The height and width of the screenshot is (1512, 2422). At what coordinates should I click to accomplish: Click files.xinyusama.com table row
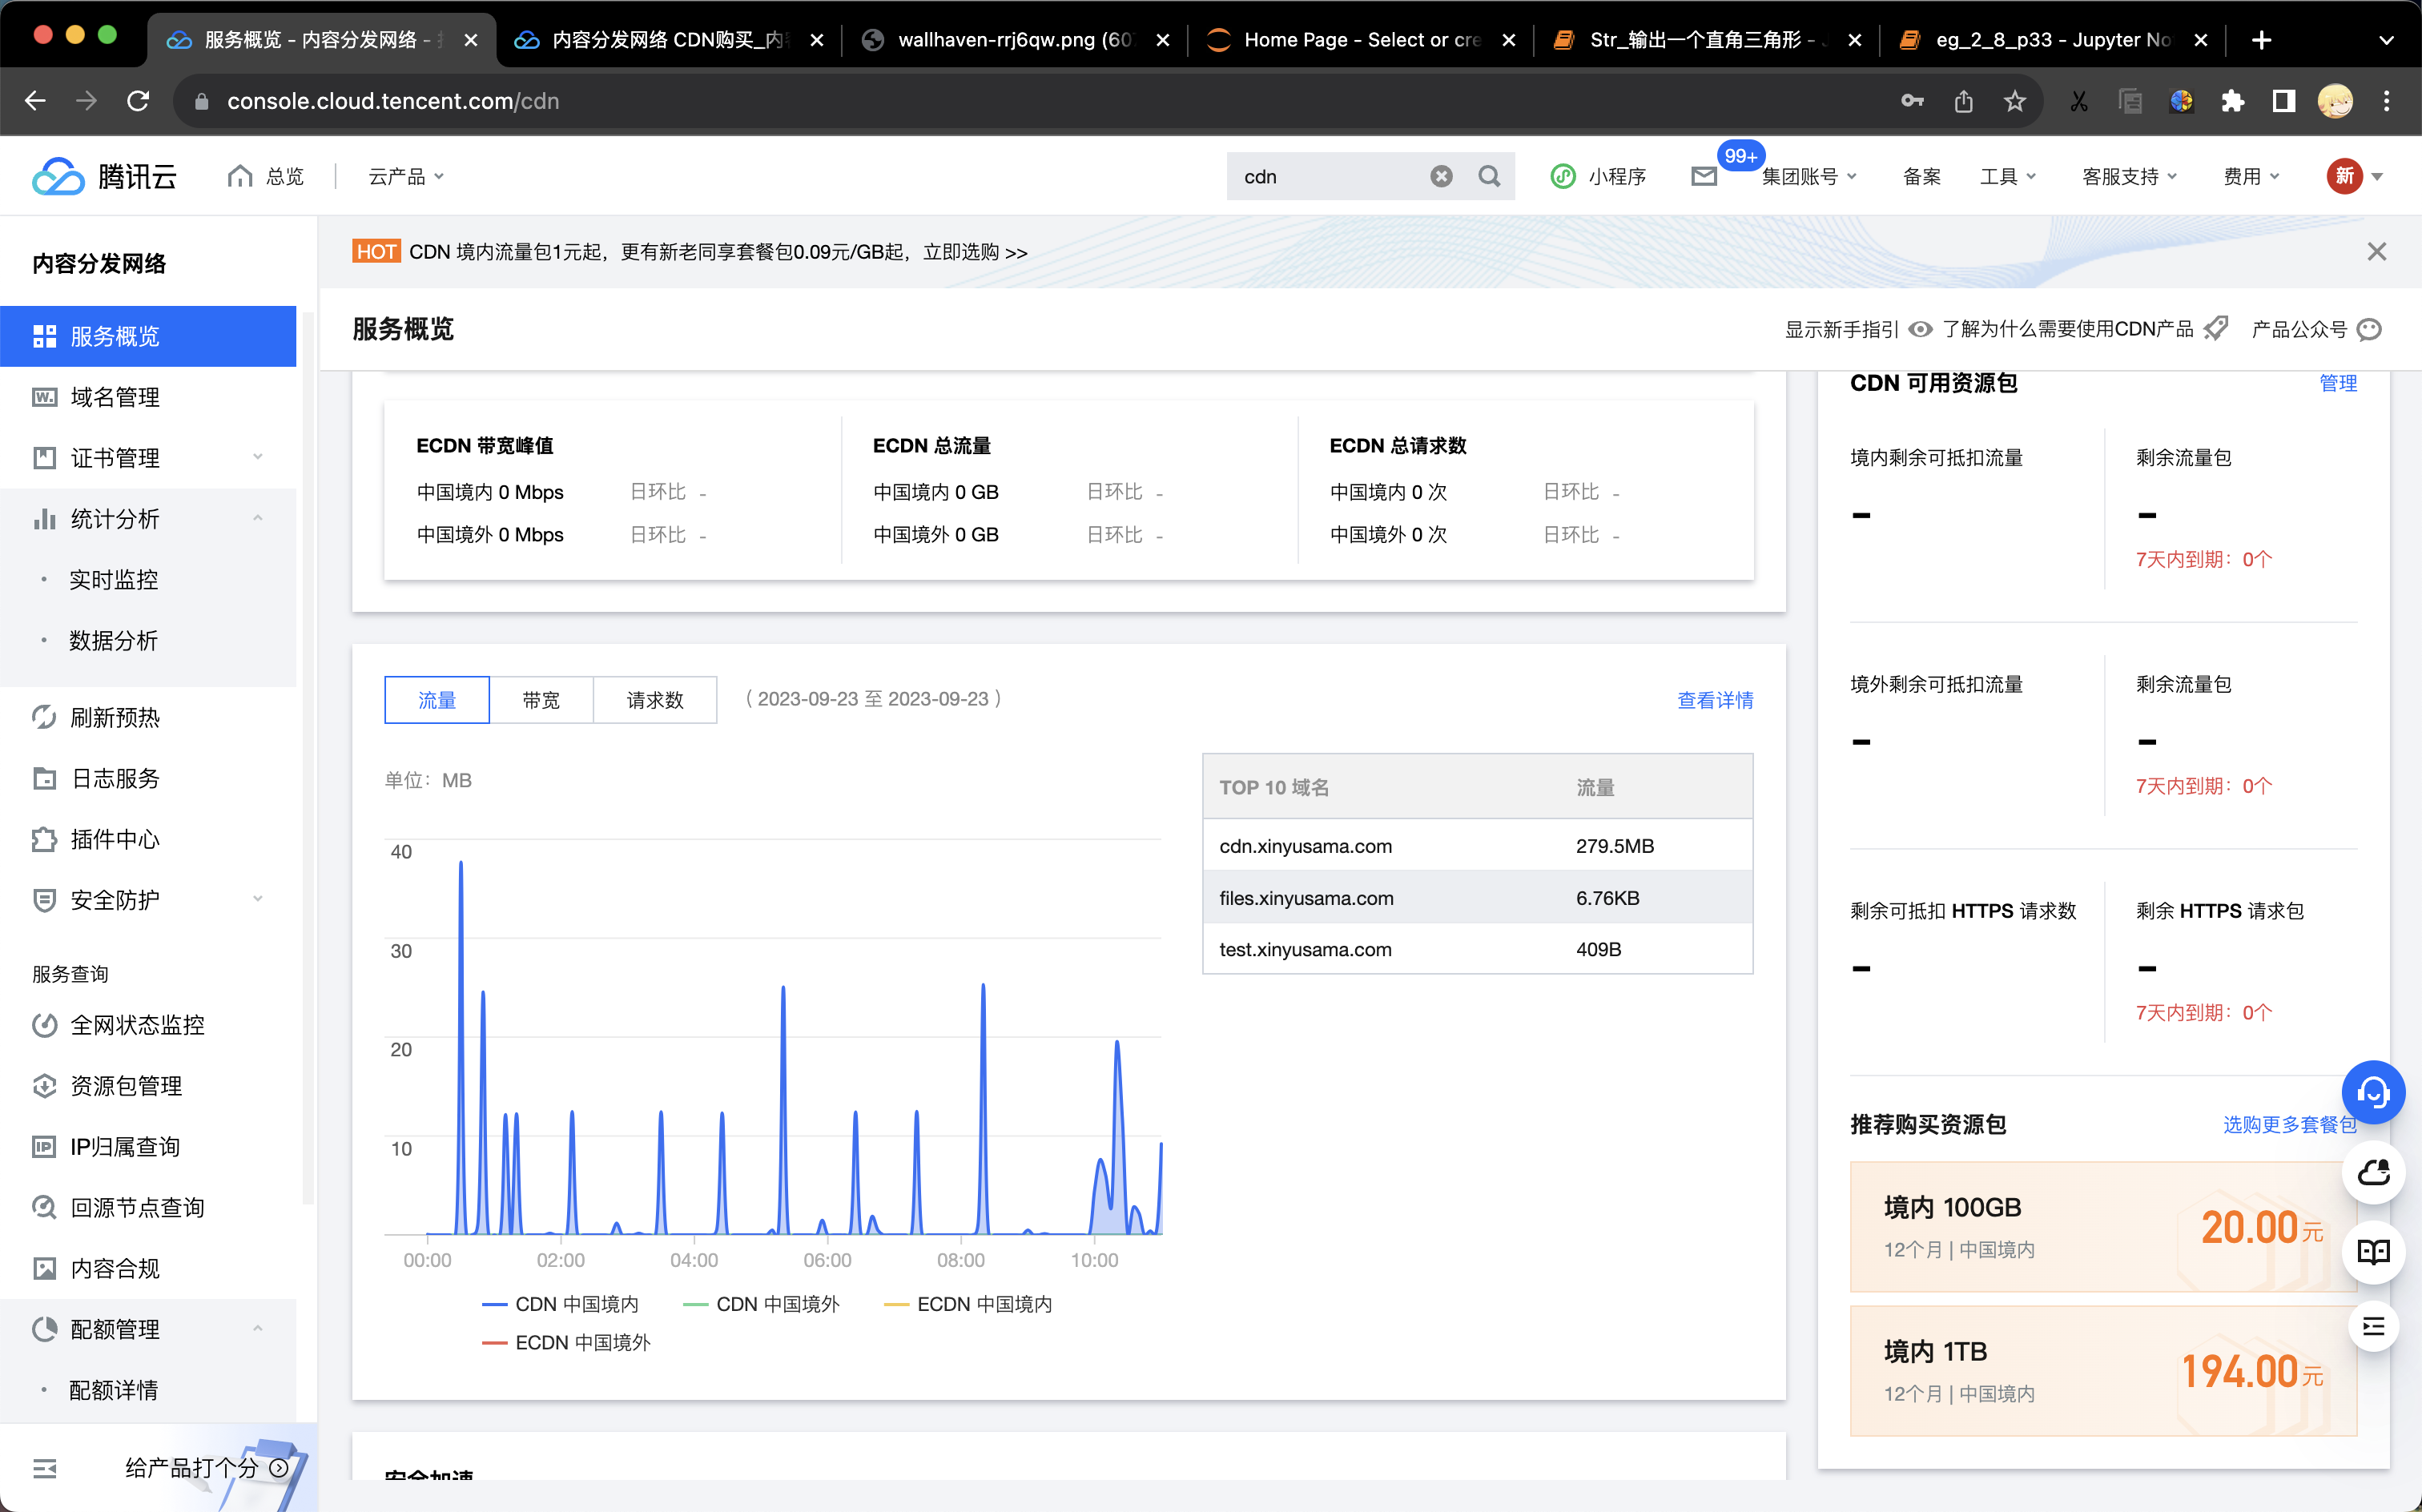(1477, 897)
